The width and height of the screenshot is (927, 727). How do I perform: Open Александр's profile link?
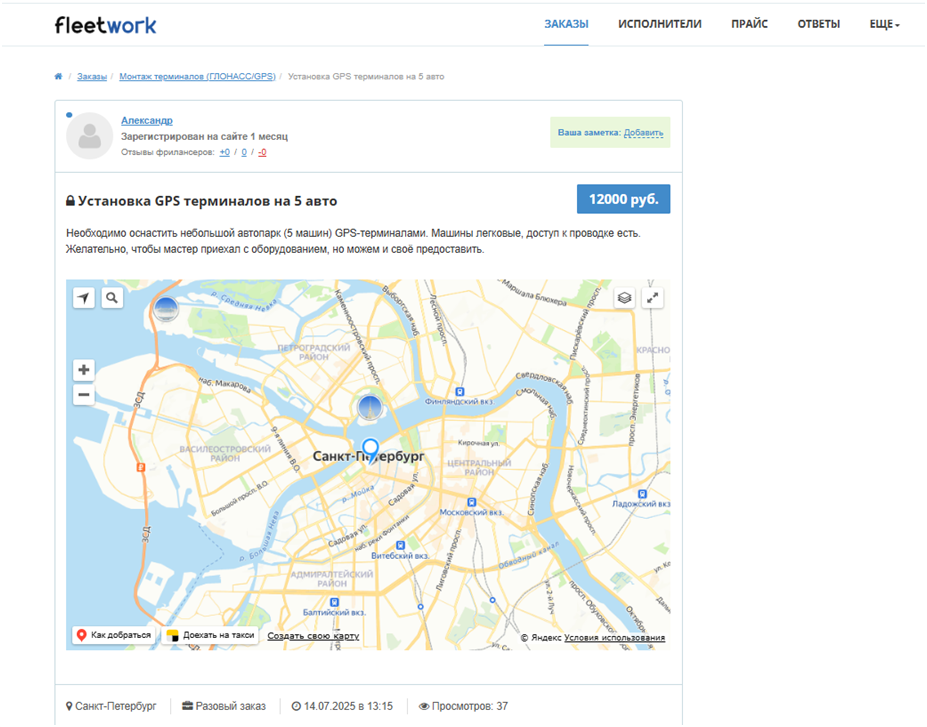(147, 120)
